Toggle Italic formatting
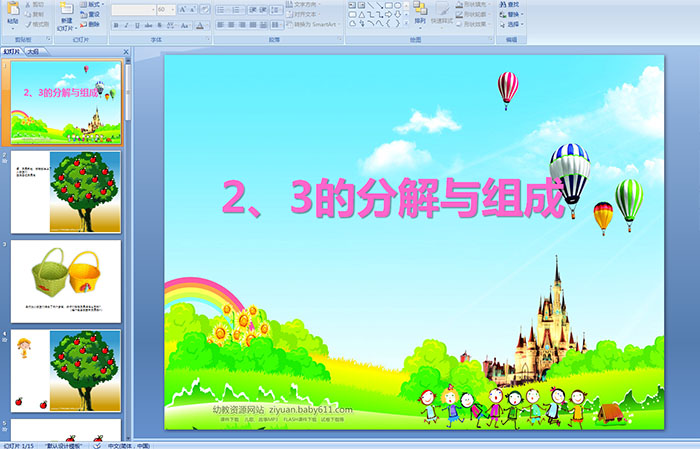 pyautogui.click(x=126, y=25)
